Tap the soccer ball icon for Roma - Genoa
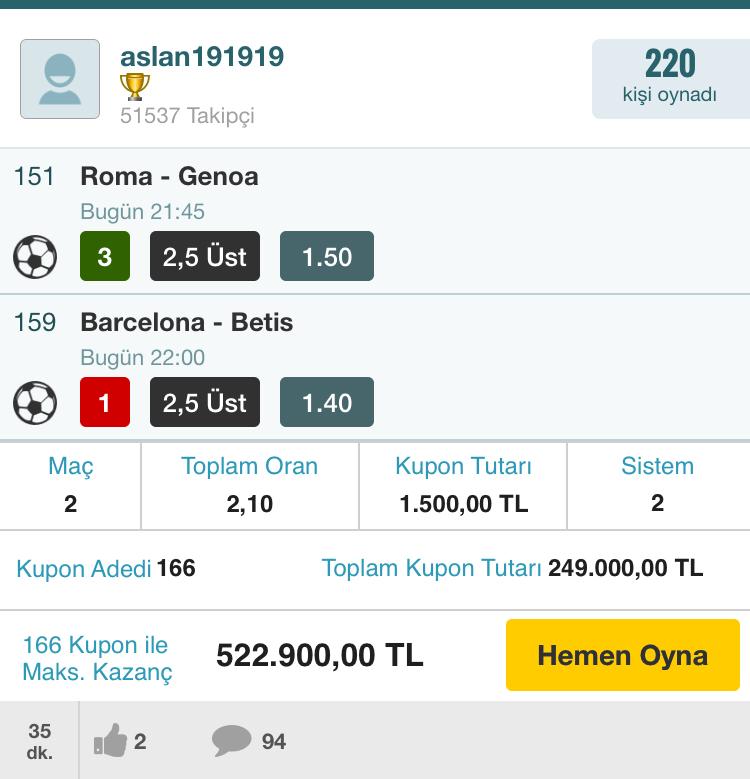The height and width of the screenshot is (779, 750). click(35, 256)
